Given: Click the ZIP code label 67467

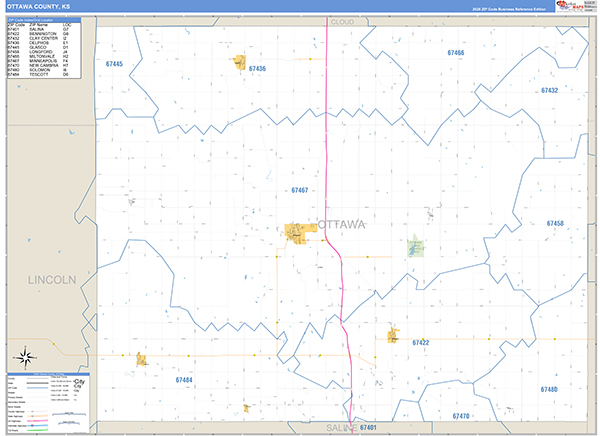Looking at the screenshot, I should tap(300, 190).
